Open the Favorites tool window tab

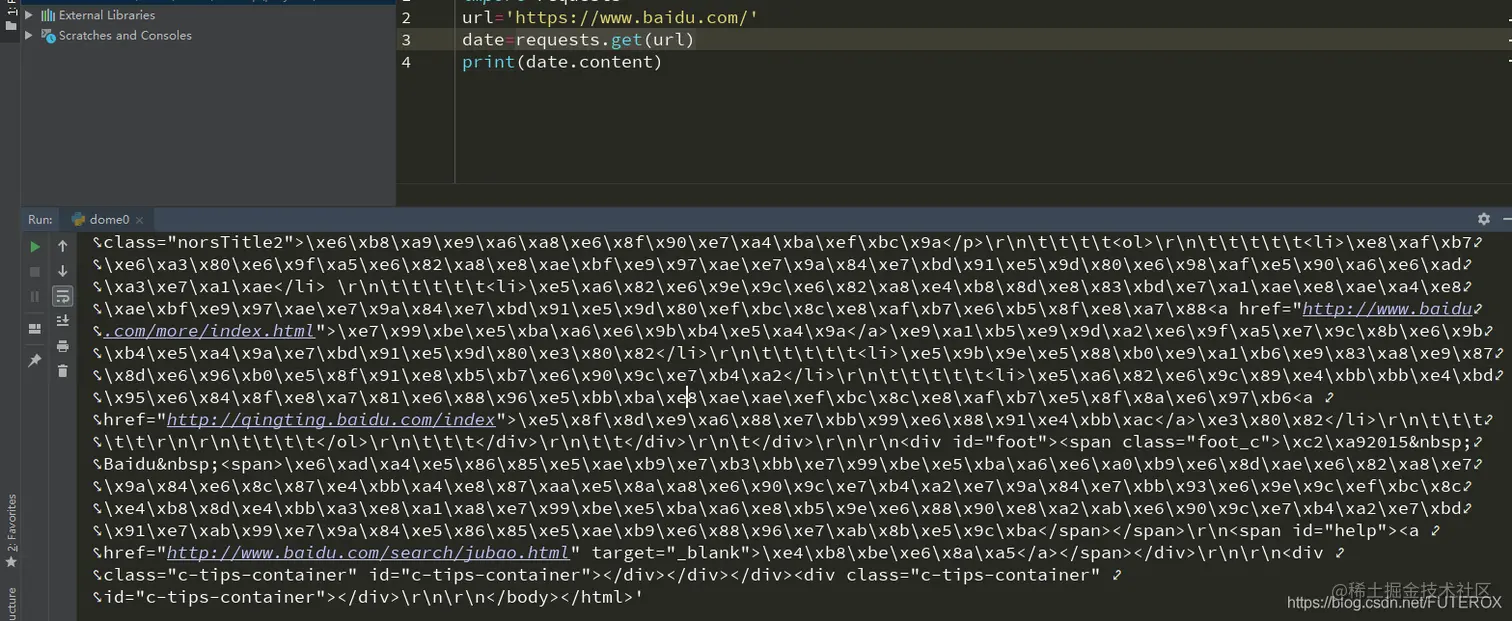point(11,530)
